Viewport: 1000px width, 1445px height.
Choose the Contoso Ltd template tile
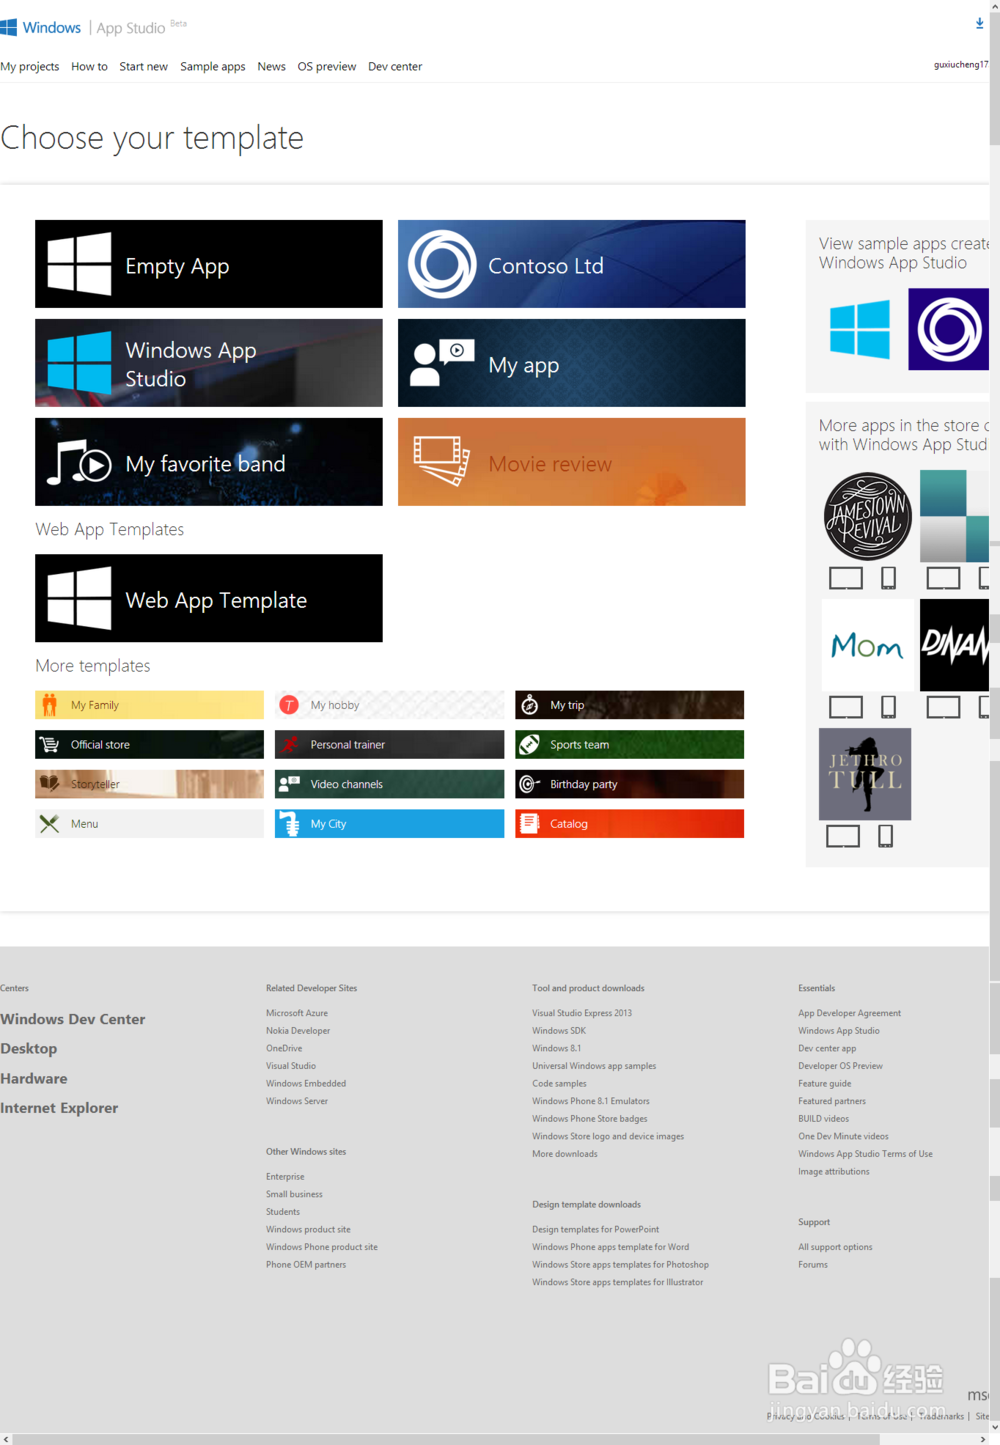(572, 264)
